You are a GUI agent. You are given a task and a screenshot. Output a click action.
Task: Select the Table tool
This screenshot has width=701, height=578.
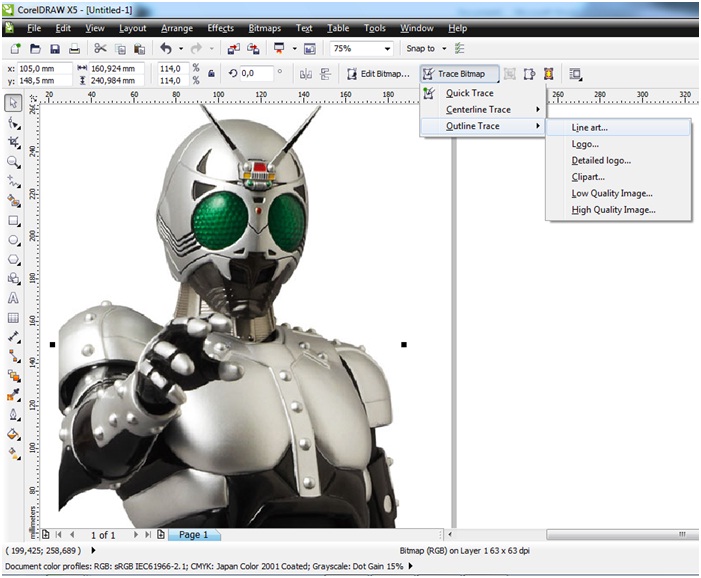13,318
